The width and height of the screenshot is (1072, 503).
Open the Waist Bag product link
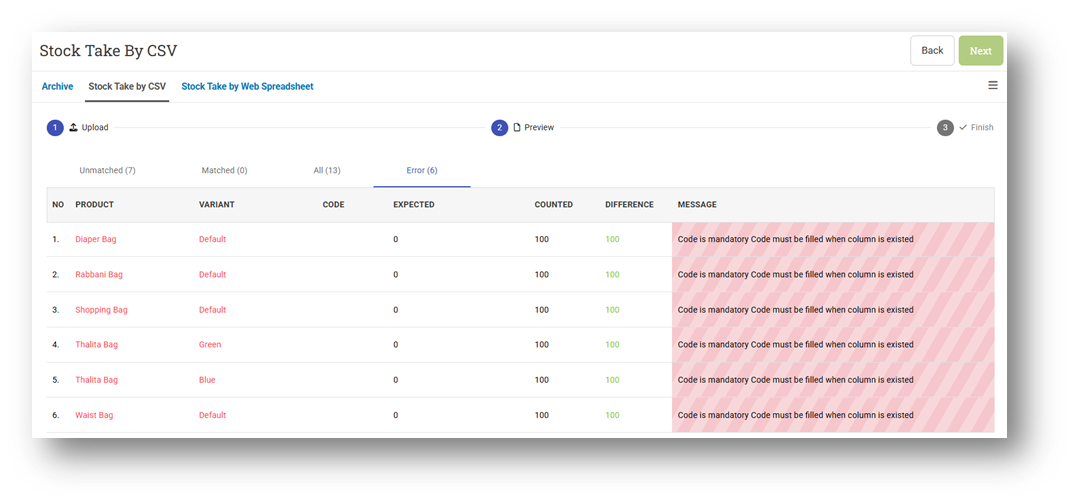(x=94, y=415)
